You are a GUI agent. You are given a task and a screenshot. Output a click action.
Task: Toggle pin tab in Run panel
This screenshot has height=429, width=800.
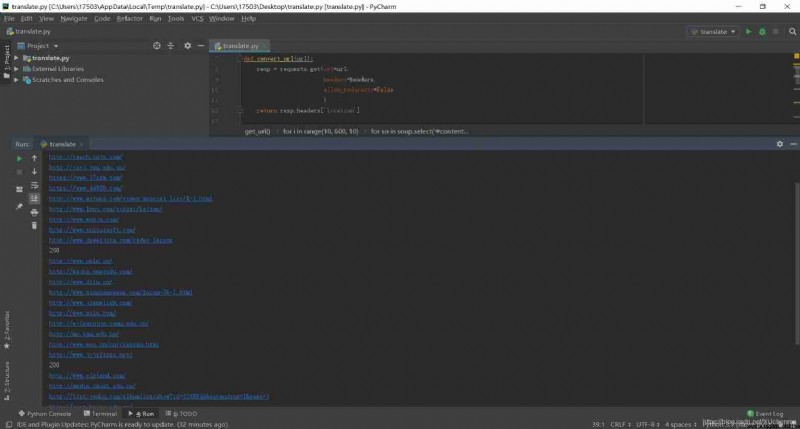point(19,207)
